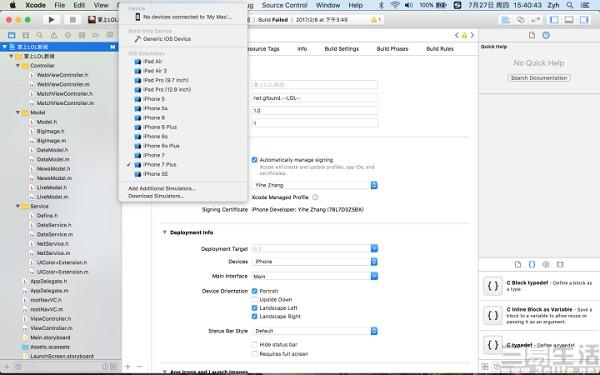Choose Download Simulators... menu entry

click(156, 196)
